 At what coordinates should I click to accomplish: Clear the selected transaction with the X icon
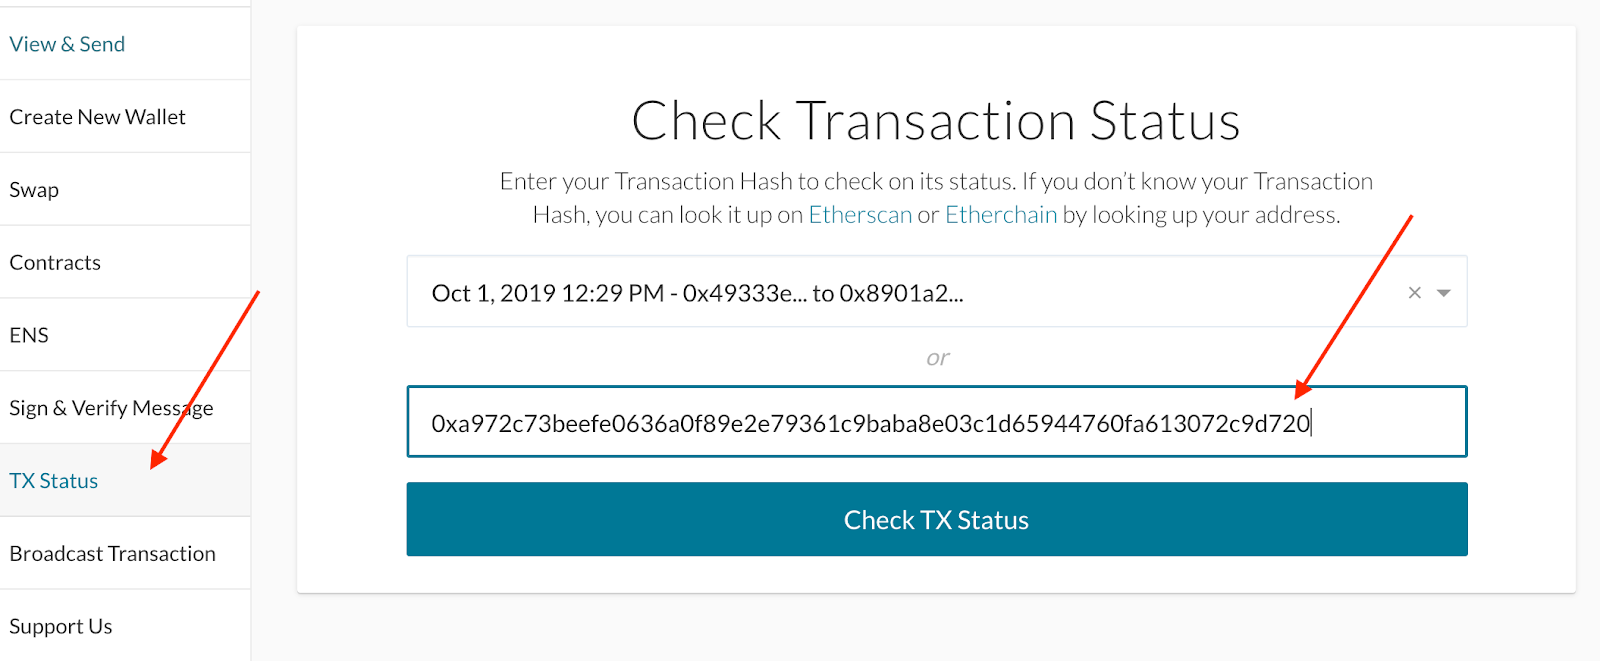click(x=1414, y=292)
